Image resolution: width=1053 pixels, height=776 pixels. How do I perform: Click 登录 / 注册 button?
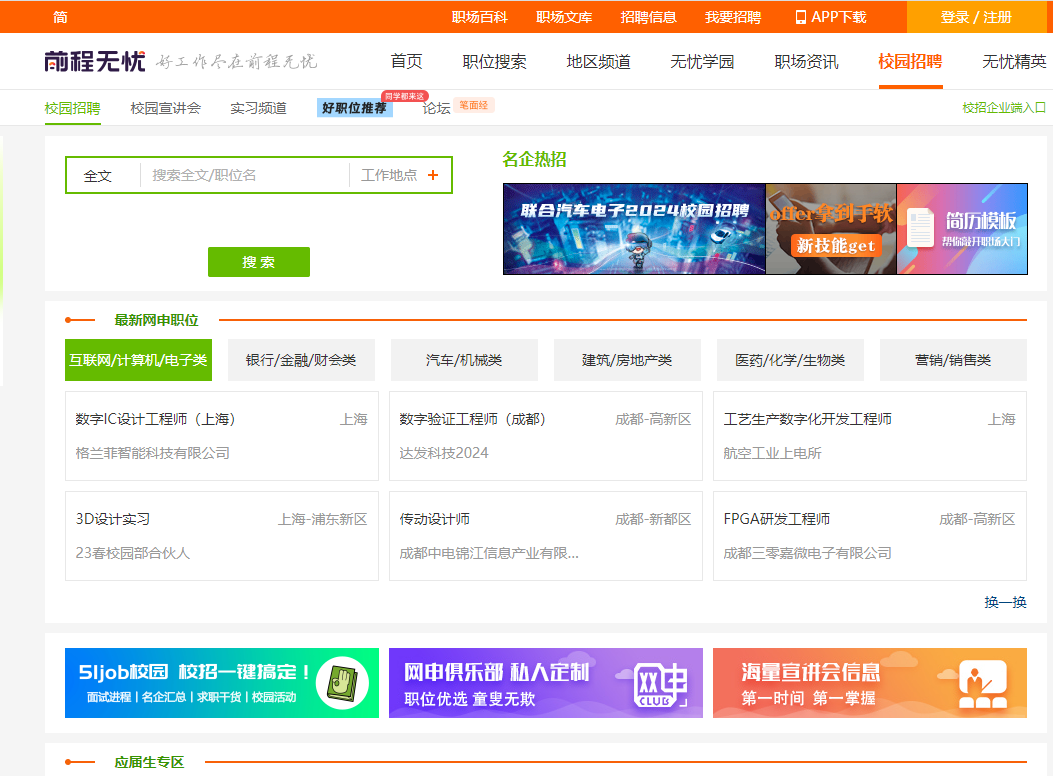click(x=976, y=17)
